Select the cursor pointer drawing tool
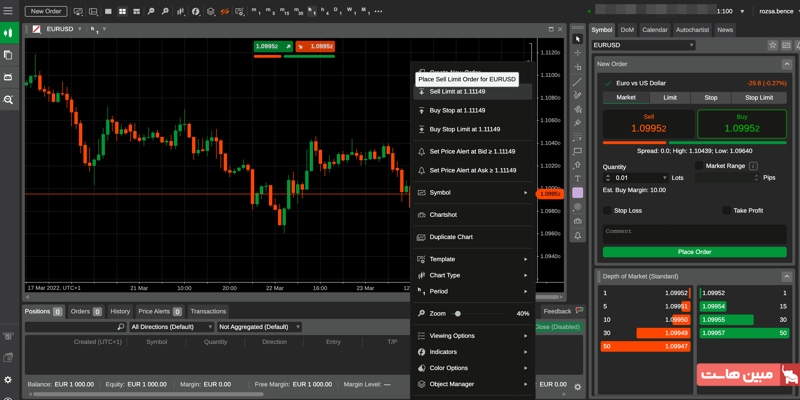This screenshot has height=400, width=800. 577,39
